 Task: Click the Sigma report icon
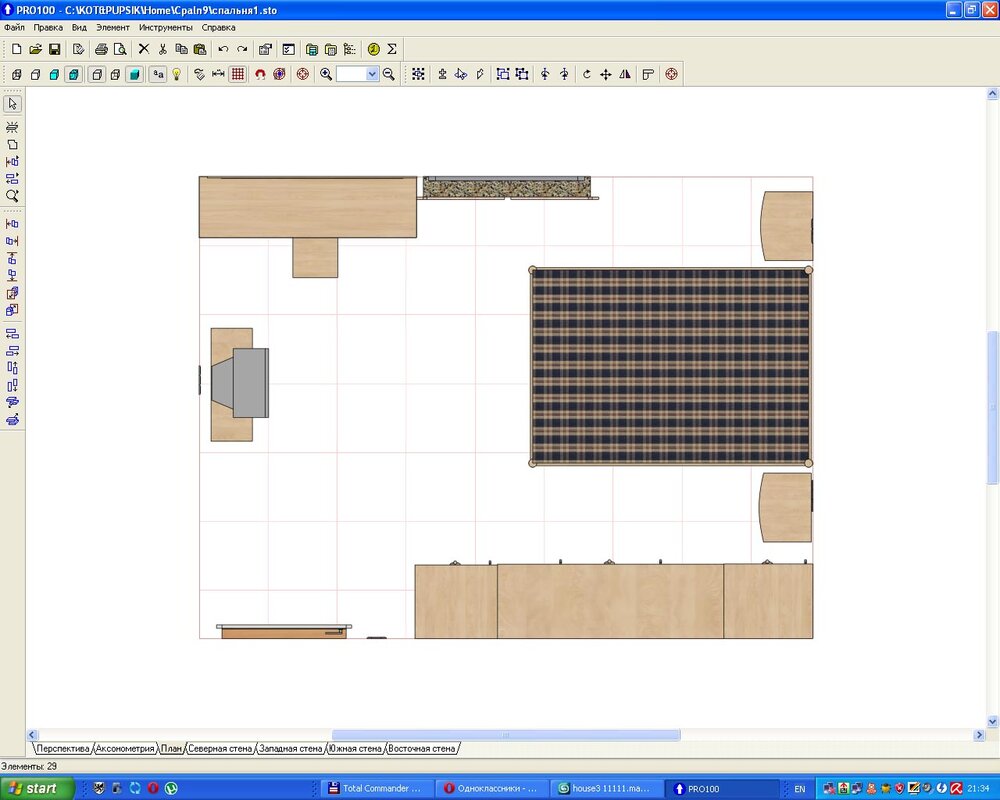tap(392, 49)
